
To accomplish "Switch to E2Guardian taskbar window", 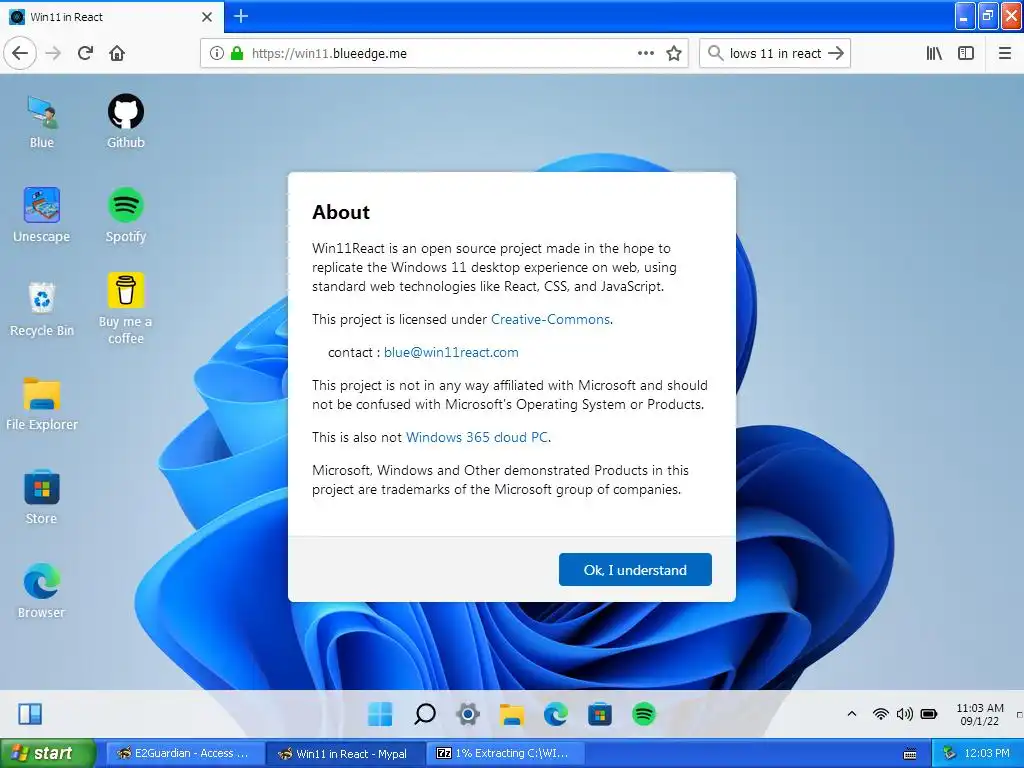I will 183,754.
